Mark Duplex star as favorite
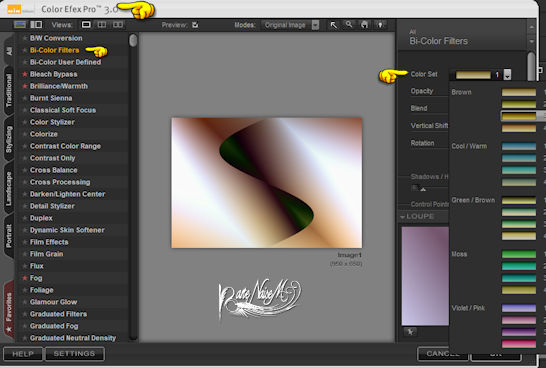The width and height of the screenshot is (546, 368). [25, 218]
